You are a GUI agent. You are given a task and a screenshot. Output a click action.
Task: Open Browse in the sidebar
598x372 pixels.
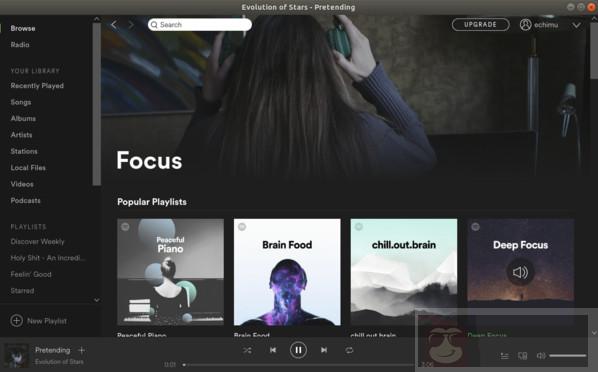point(23,28)
